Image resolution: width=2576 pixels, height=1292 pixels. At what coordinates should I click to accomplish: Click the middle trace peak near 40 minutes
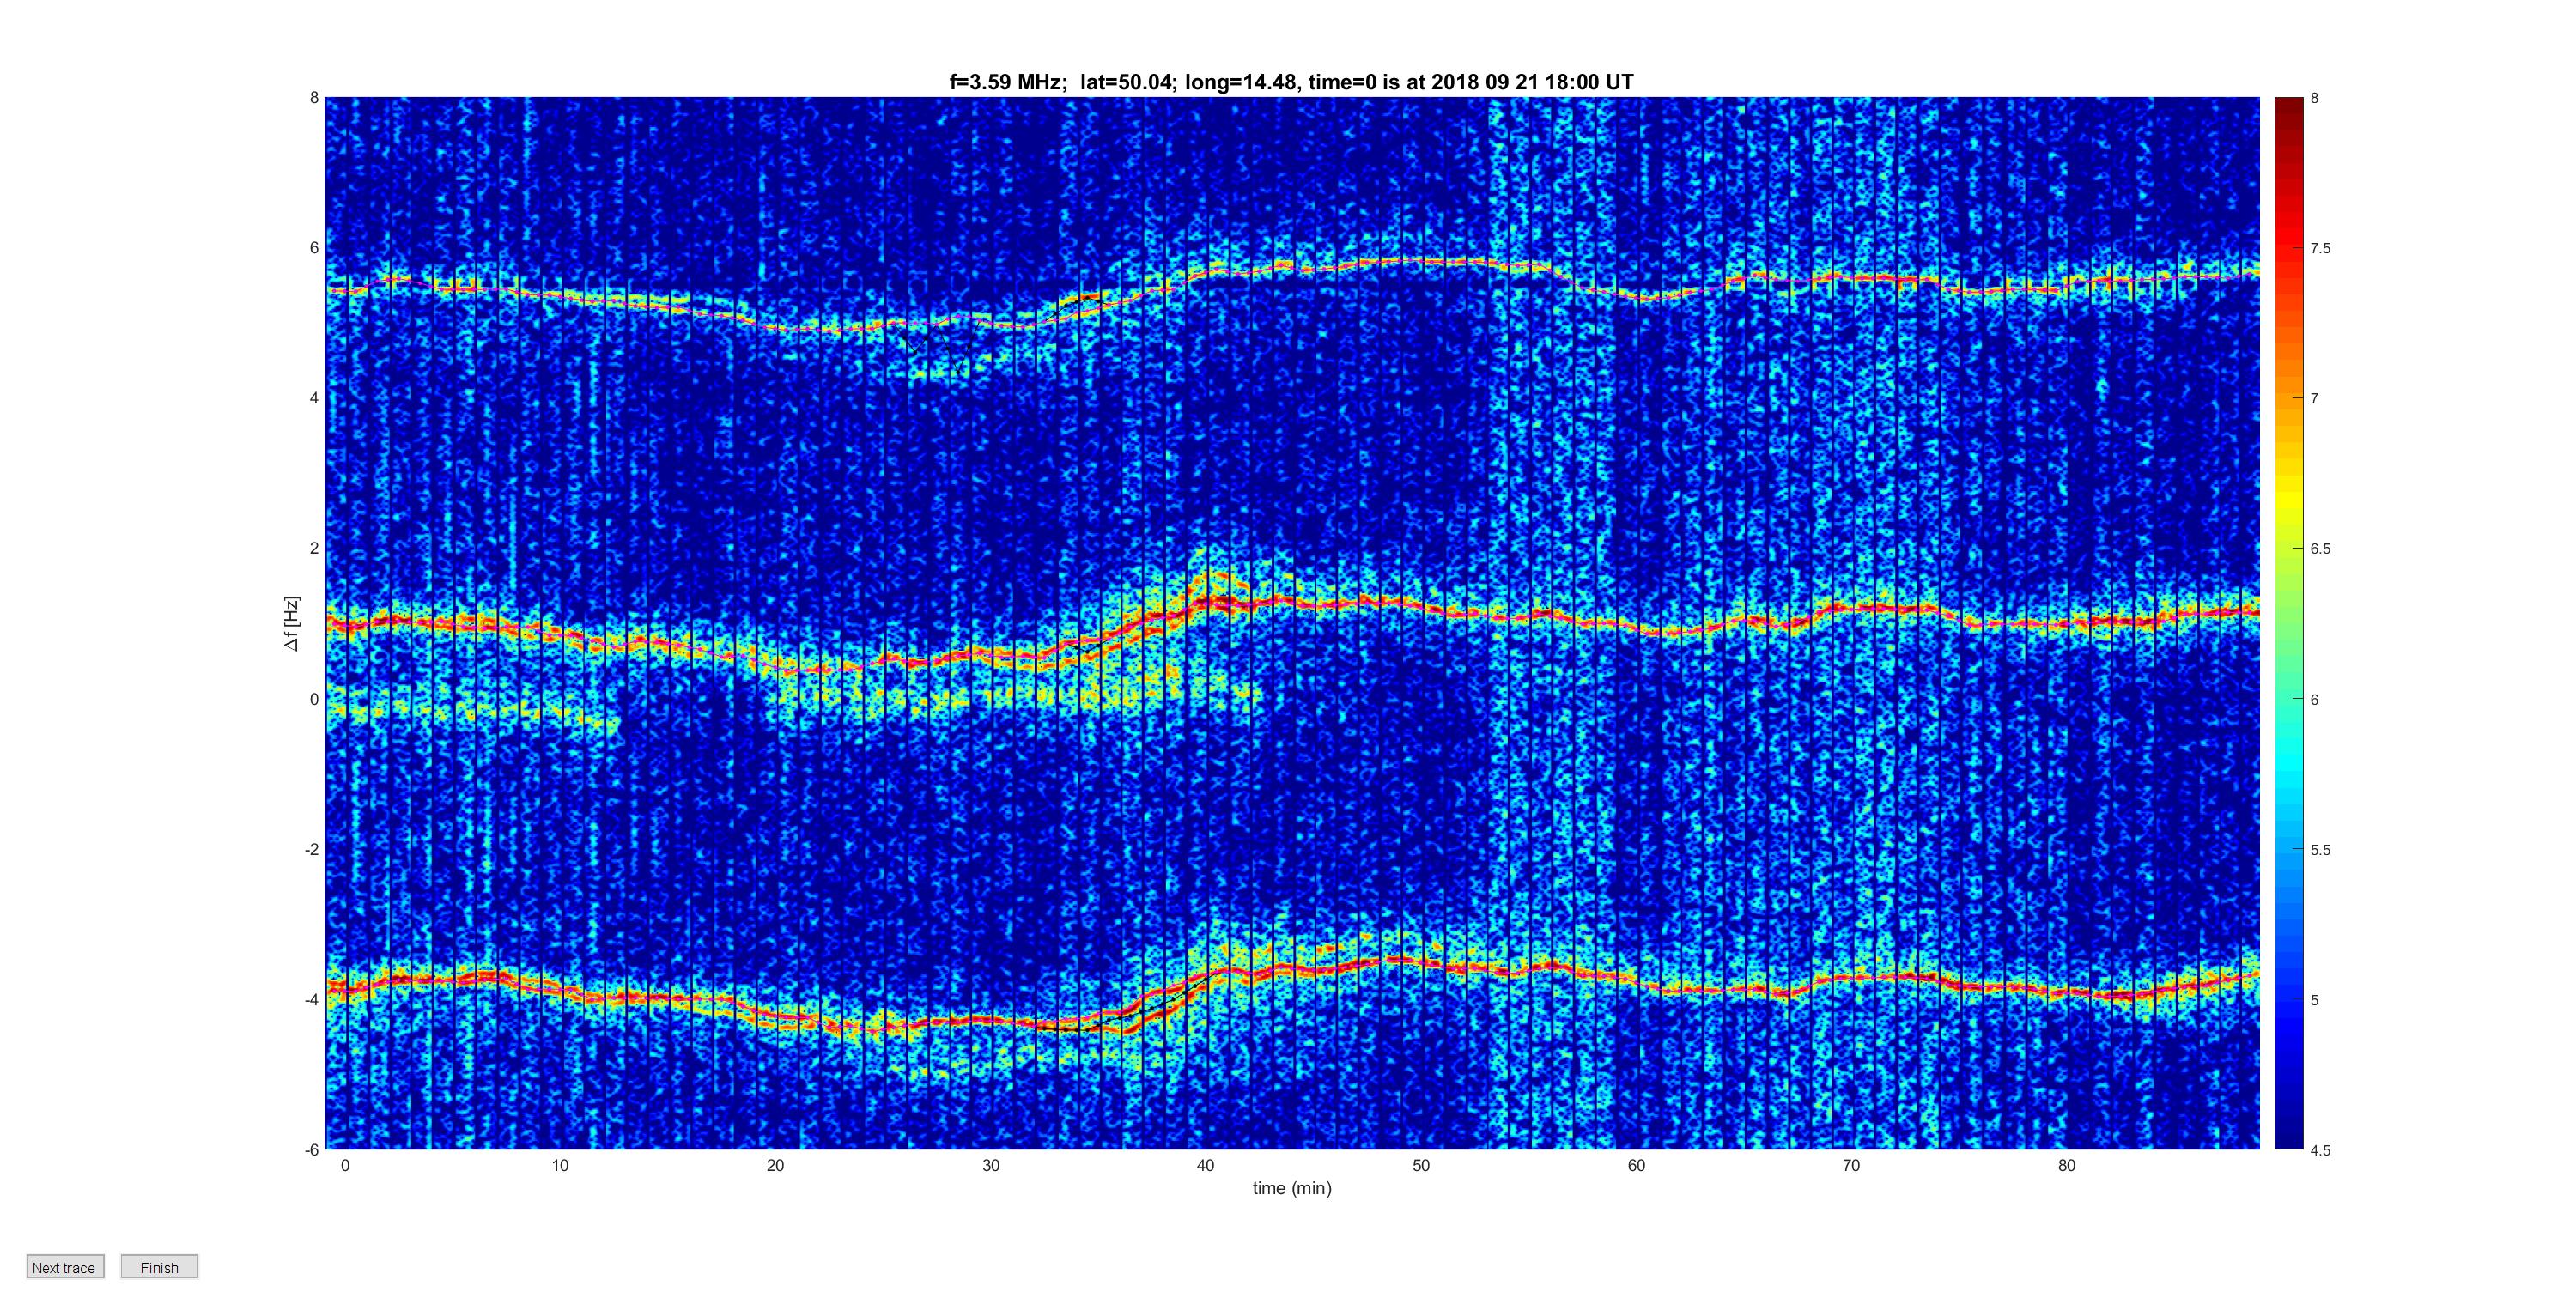(x=1212, y=600)
